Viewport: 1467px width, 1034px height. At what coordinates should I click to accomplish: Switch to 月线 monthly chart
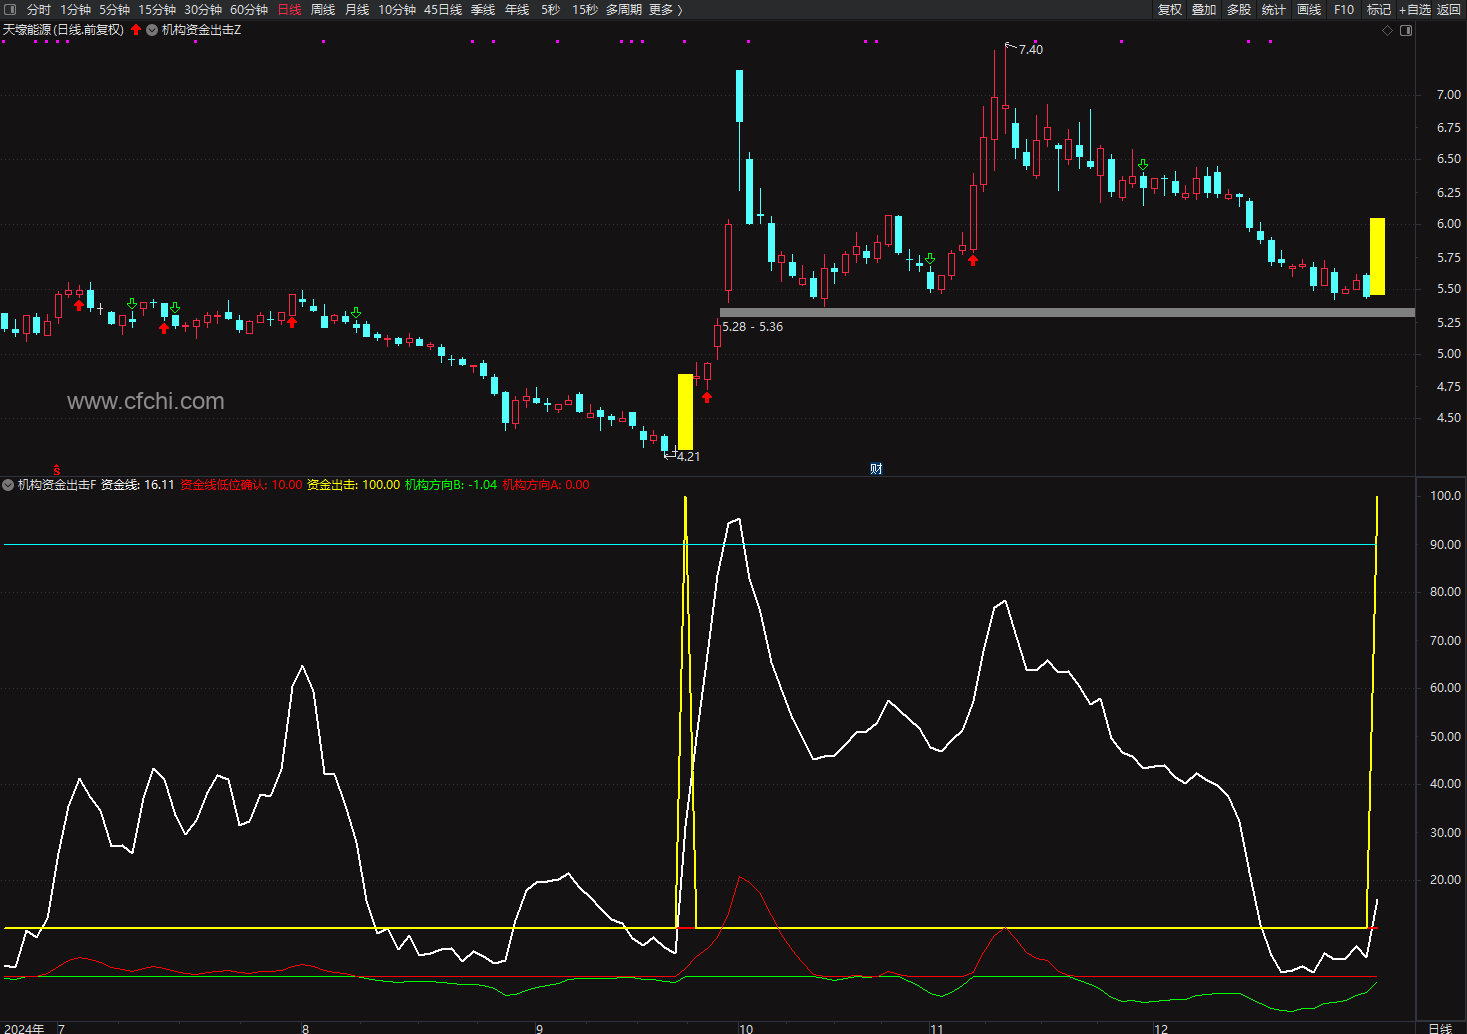click(x=357, y=9)
